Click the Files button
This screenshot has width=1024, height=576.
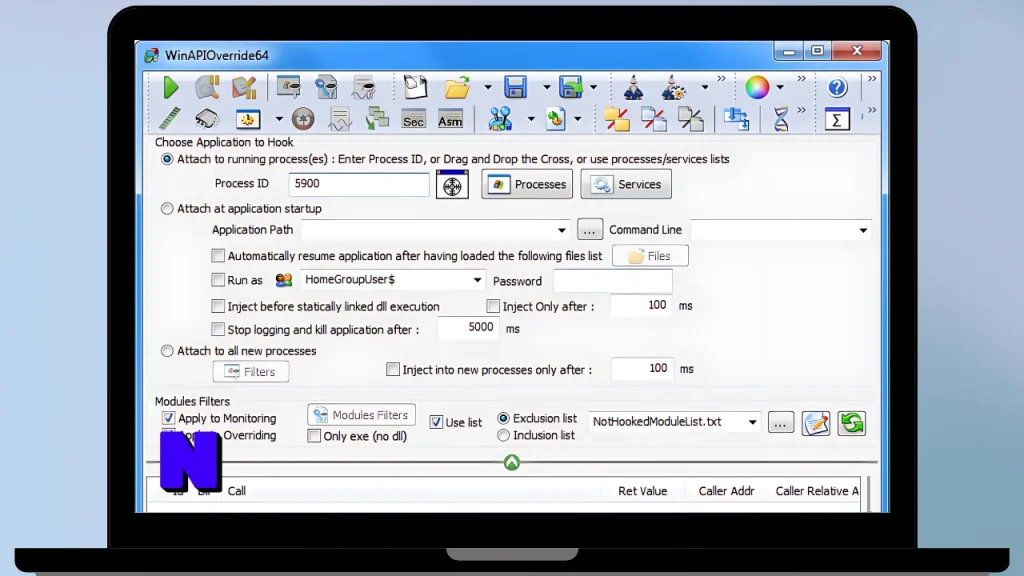[x=650, y=256]
